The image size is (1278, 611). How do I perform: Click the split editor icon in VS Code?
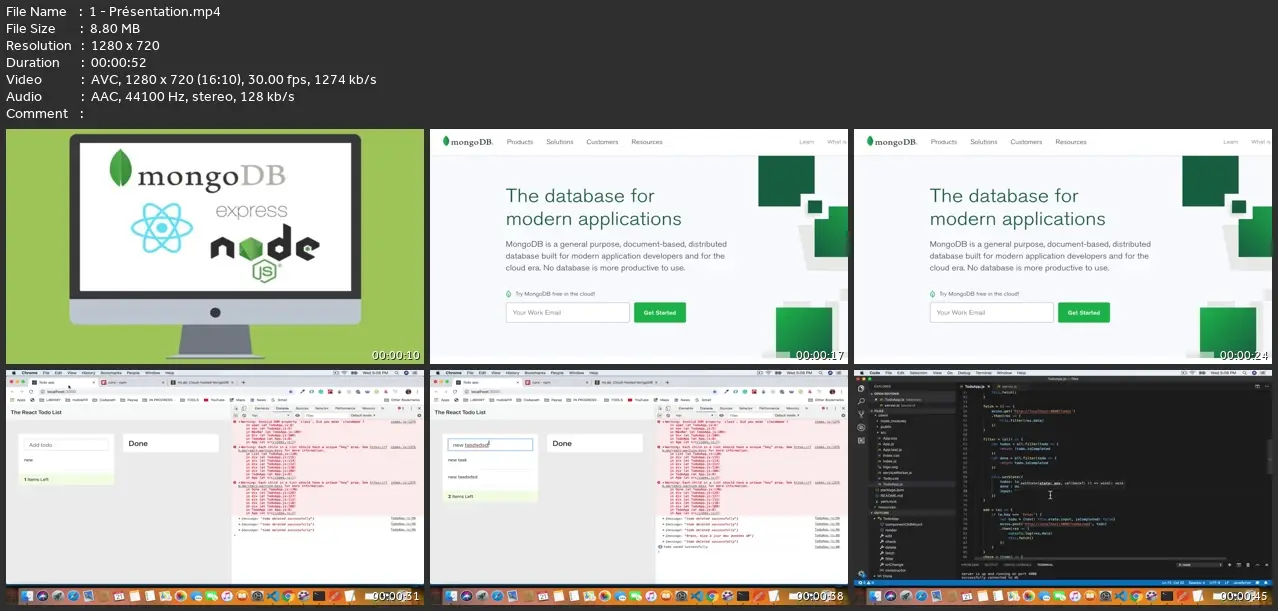[1256, 385]
